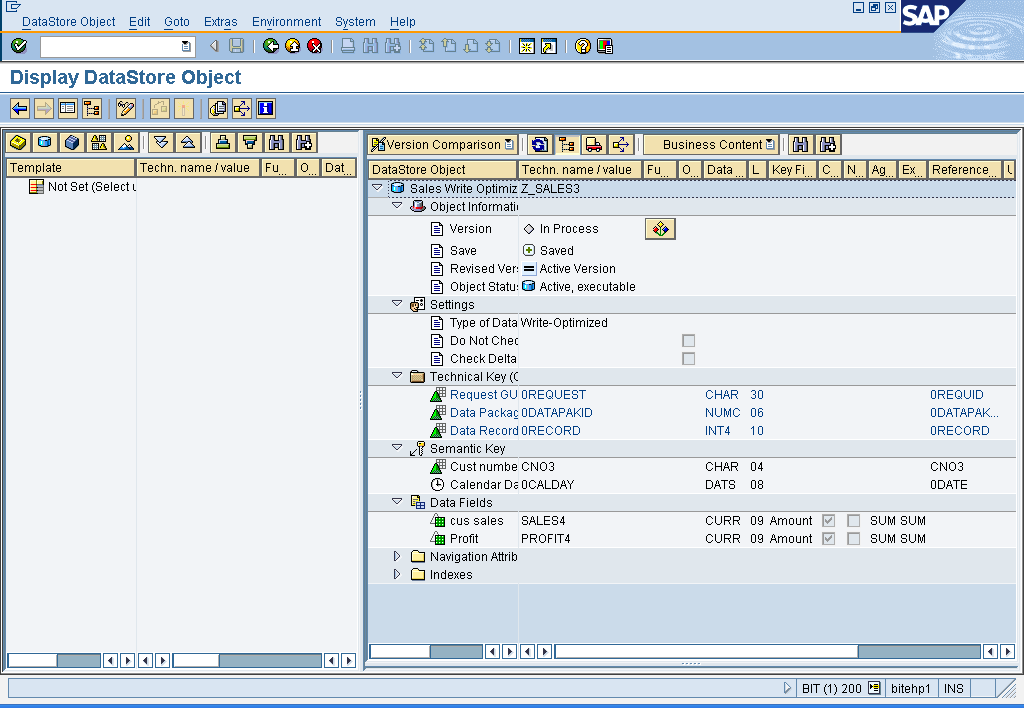
Task: Open the DataStore Object menu
Action: pos(69,22)
